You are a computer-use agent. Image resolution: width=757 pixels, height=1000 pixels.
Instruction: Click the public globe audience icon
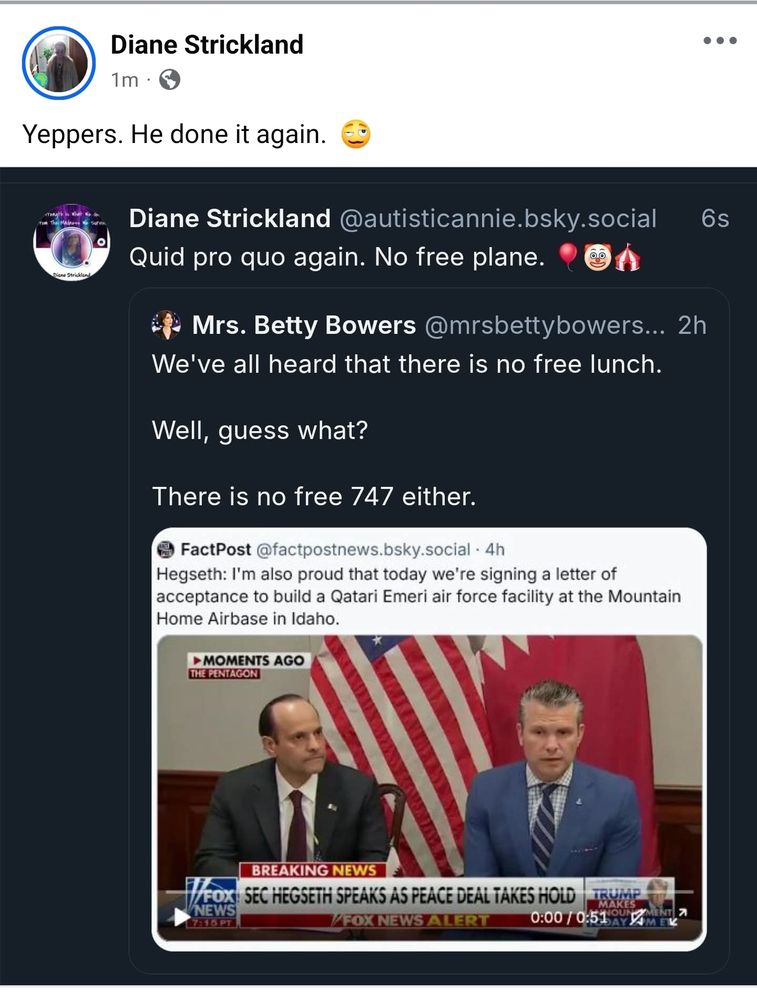[x=170, y=80]
